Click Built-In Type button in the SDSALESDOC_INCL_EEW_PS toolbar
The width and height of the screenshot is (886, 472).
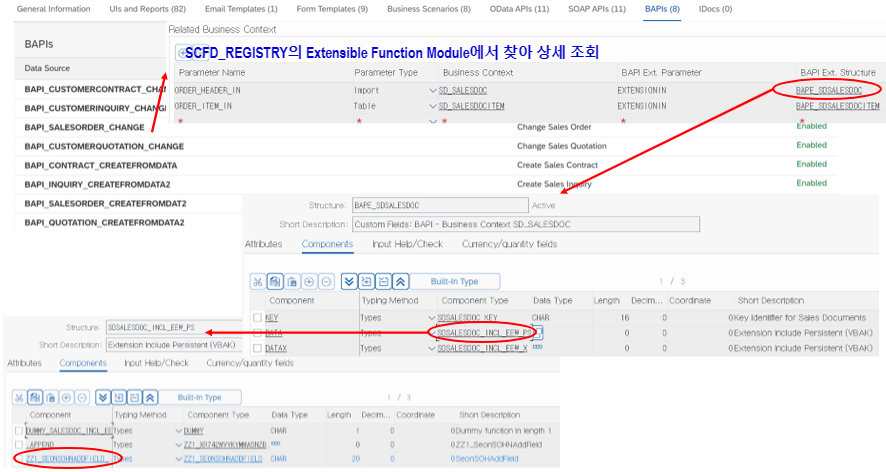point(199,398)
